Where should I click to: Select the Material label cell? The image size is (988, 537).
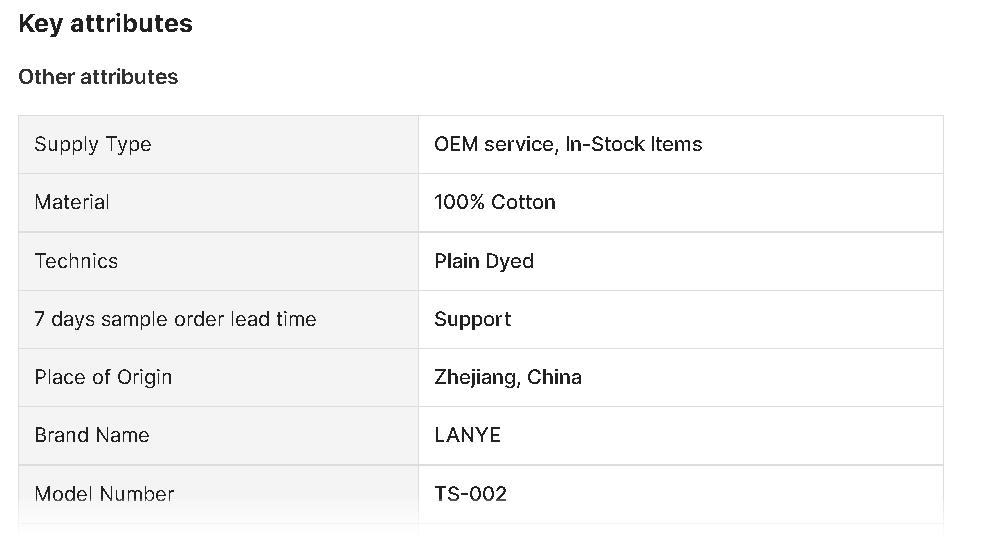[x=219, y=202]
